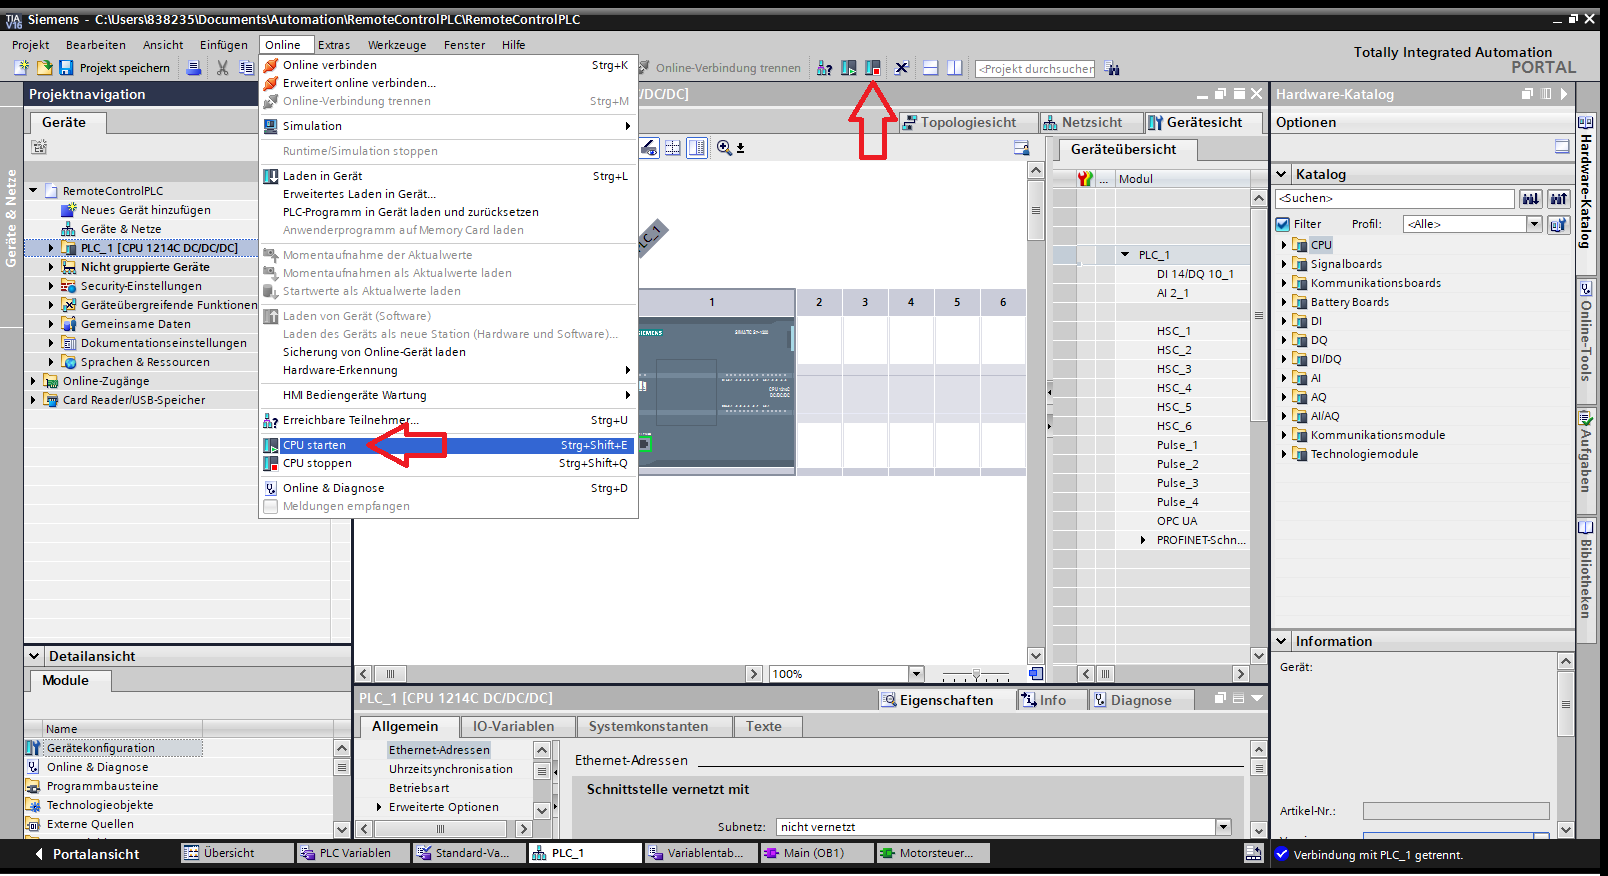Click Projekt speichern button

[114, 68]
